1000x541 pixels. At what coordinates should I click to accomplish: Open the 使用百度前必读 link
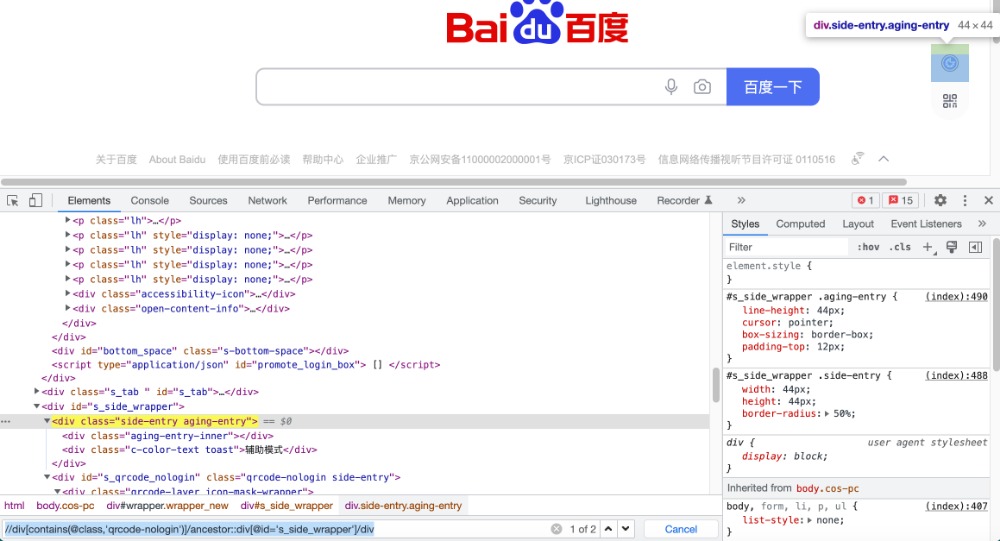tap(254, 159)
